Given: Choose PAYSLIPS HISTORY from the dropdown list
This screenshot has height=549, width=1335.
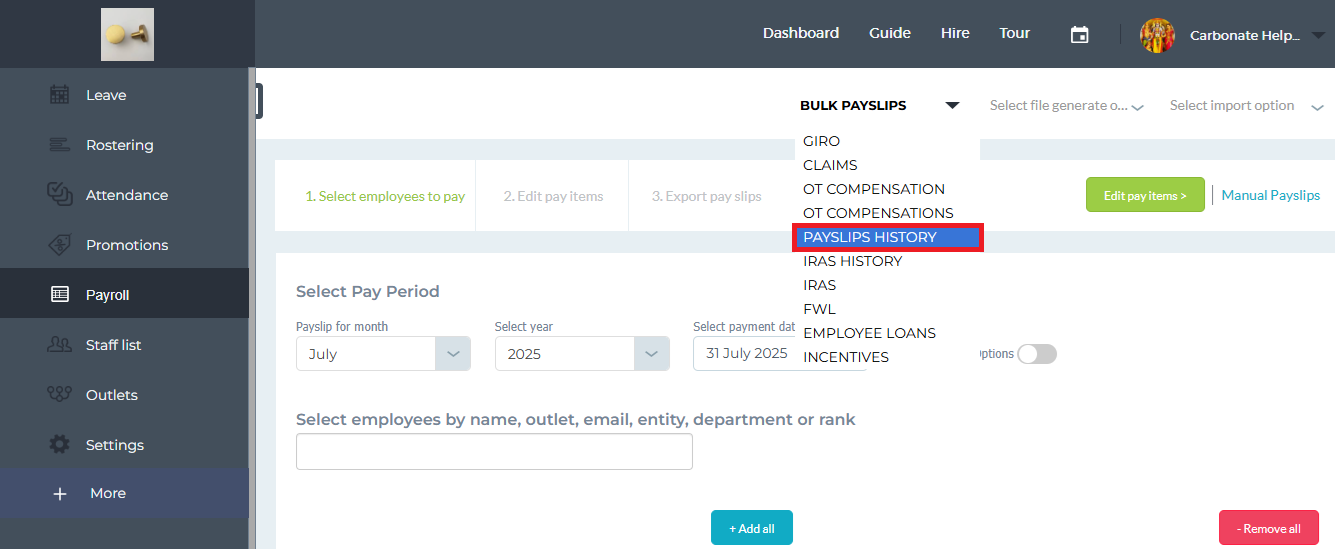Looking at the screenshot, I should (870, 237).
